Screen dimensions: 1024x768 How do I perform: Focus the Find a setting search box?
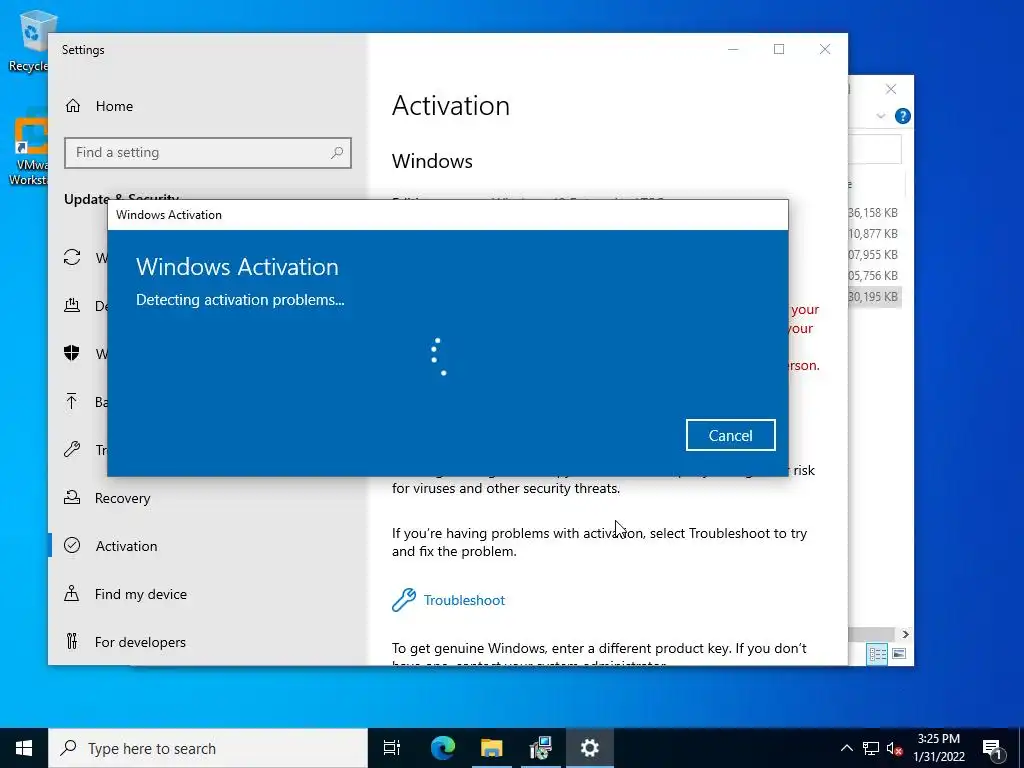(208, 153)
